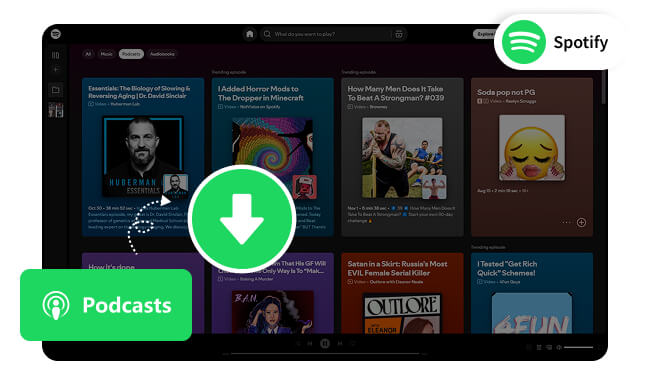Click 'Trending episode' label above the Minecraft card

(x=229, y=72)
